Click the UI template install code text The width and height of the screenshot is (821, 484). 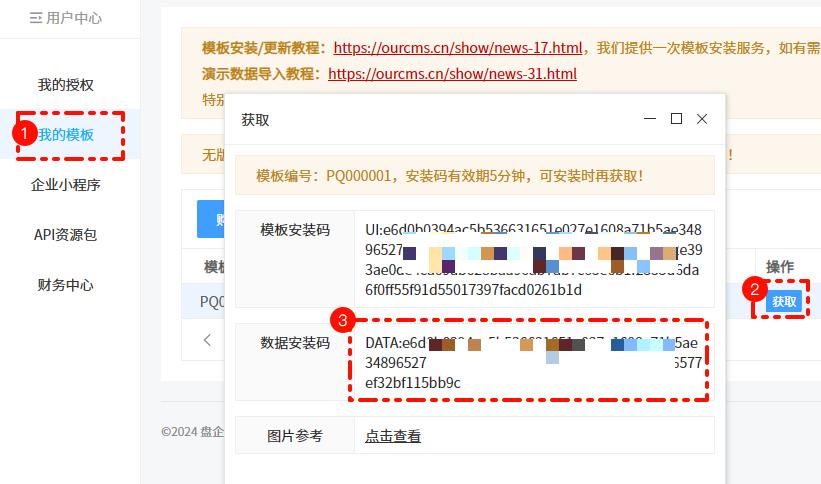pyautogui.click(x=534, y=260)
